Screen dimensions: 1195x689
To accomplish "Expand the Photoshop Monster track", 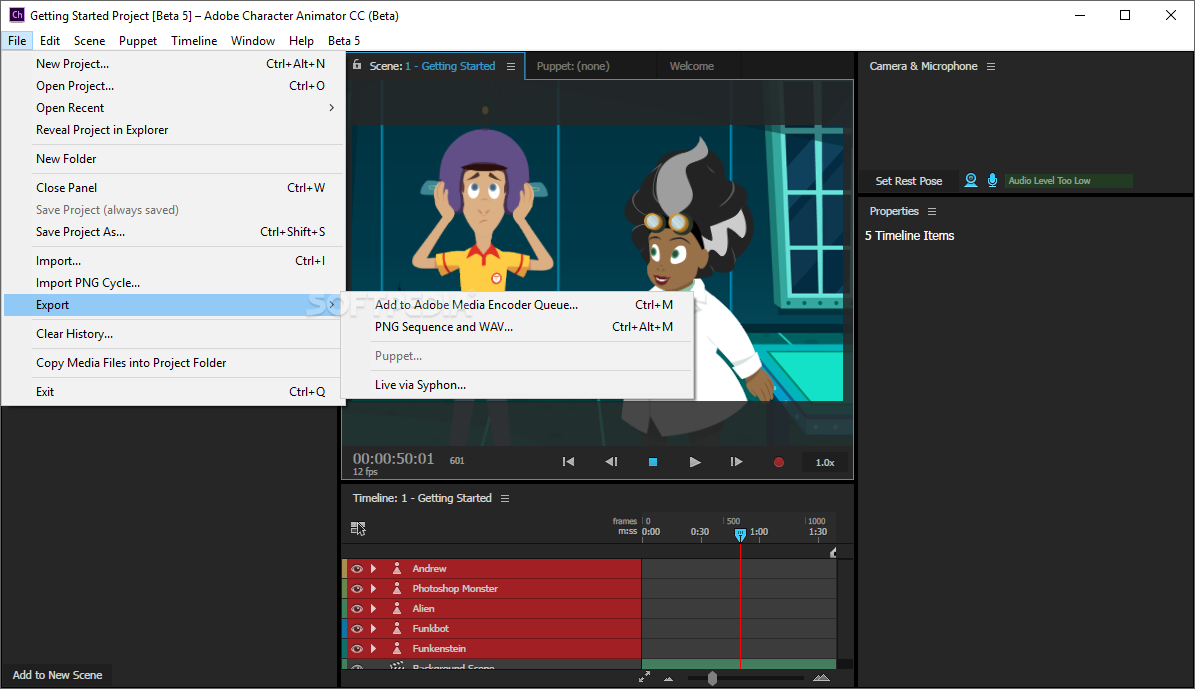I will tap(374, 589).
